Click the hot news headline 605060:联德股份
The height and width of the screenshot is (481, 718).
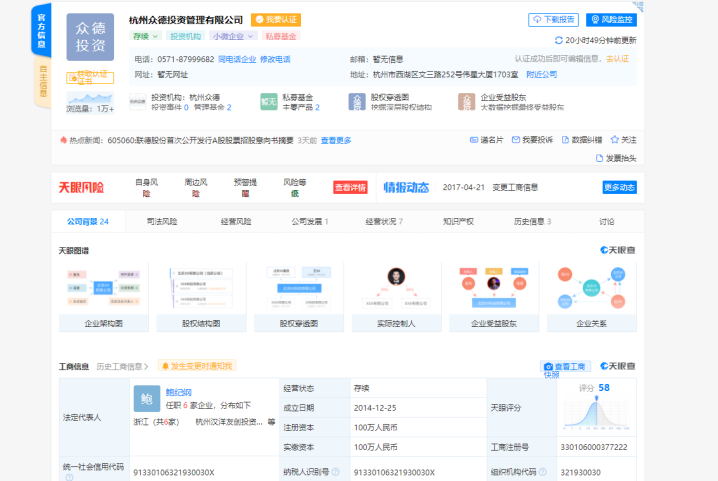[x=200, y=140]
